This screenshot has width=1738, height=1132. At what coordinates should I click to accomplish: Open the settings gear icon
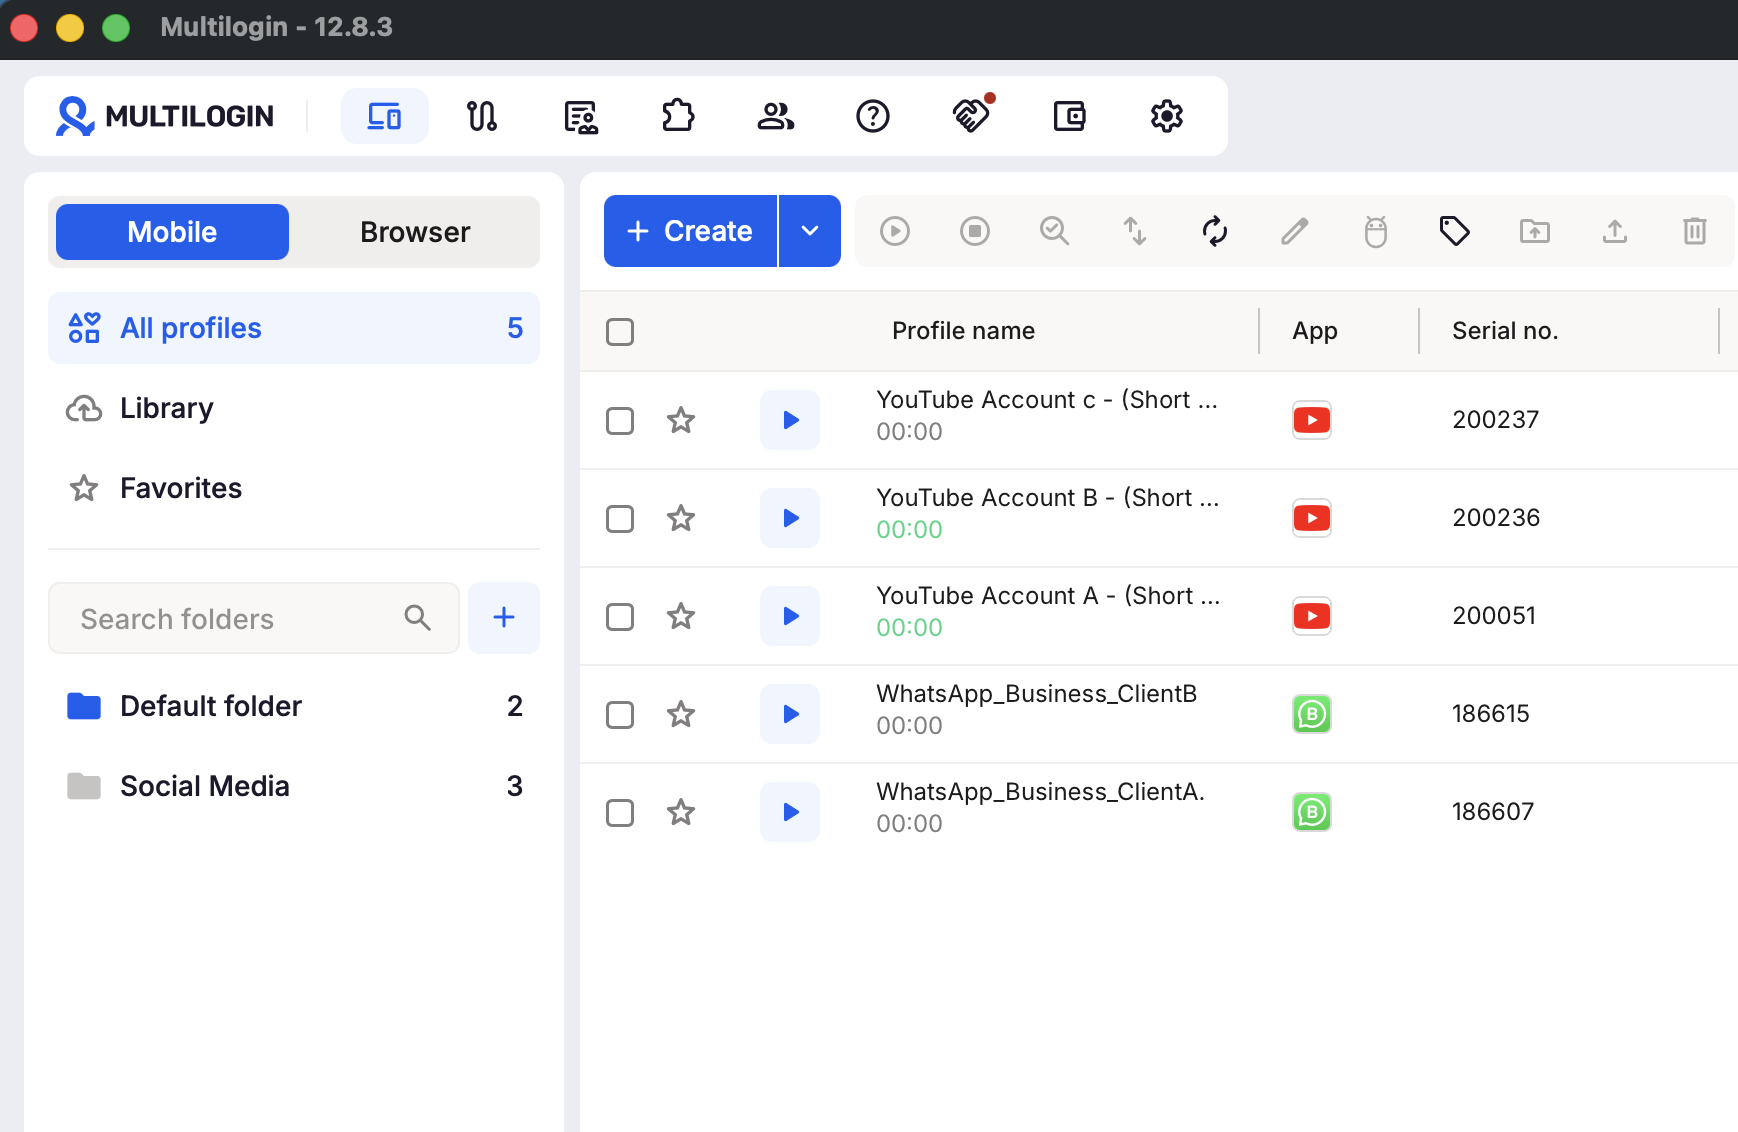coord(1167,116)
